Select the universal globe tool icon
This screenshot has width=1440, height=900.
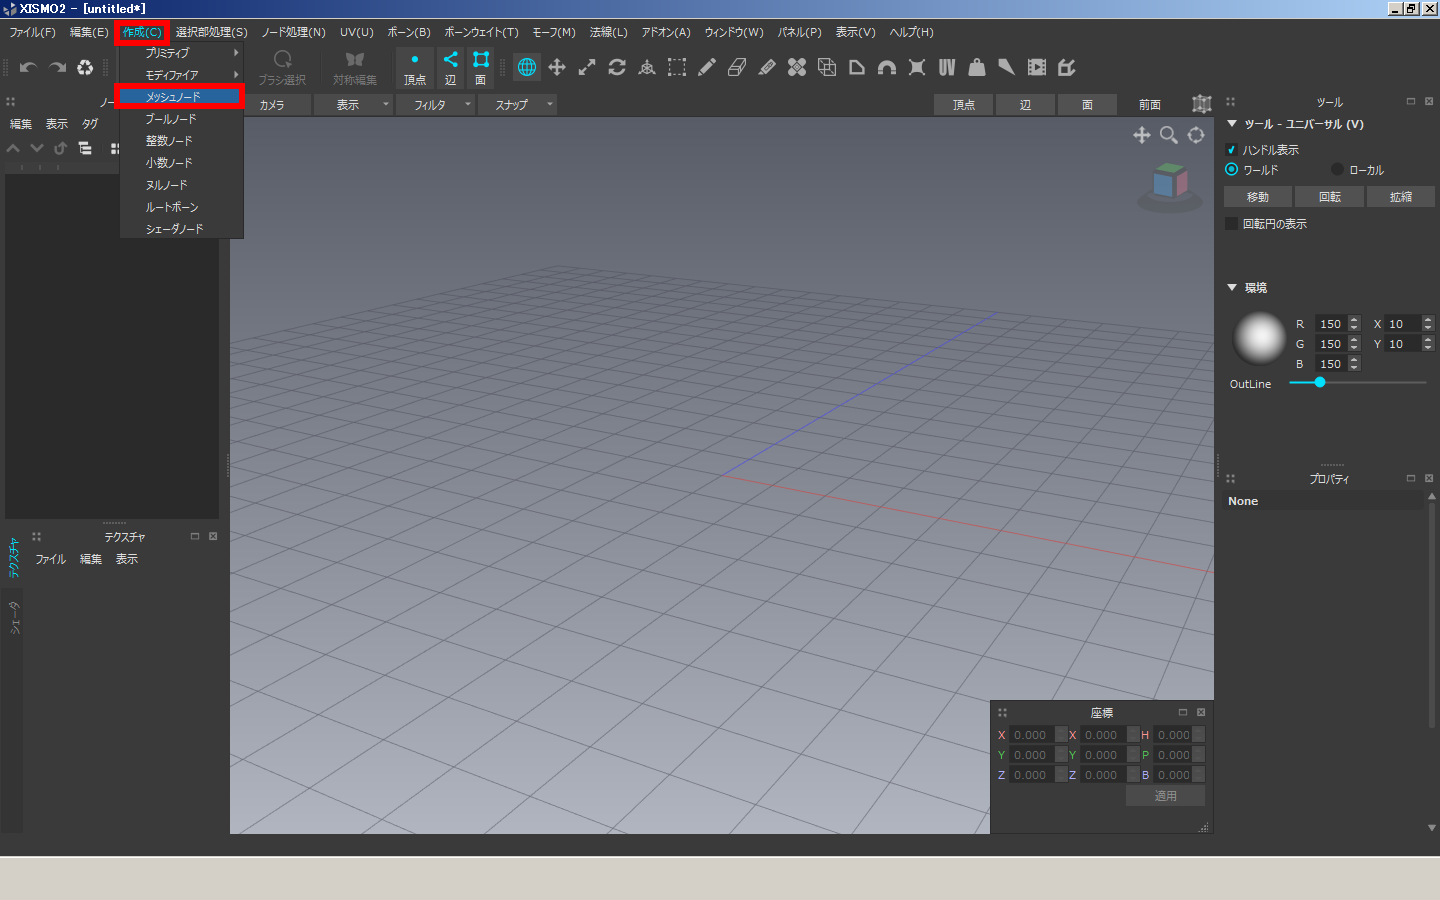(527, 67)
